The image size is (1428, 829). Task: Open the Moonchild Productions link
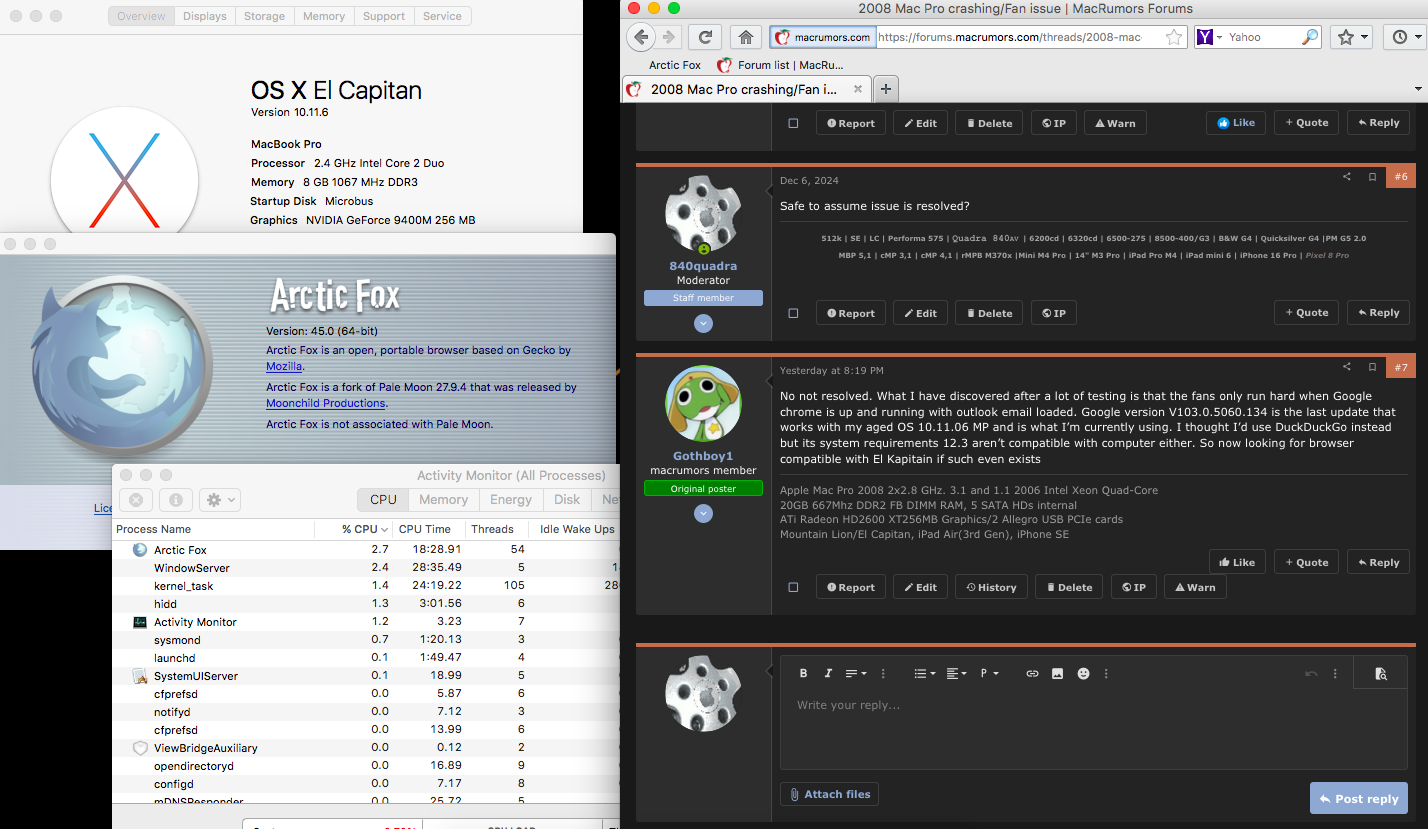click(x=325, y=403)
